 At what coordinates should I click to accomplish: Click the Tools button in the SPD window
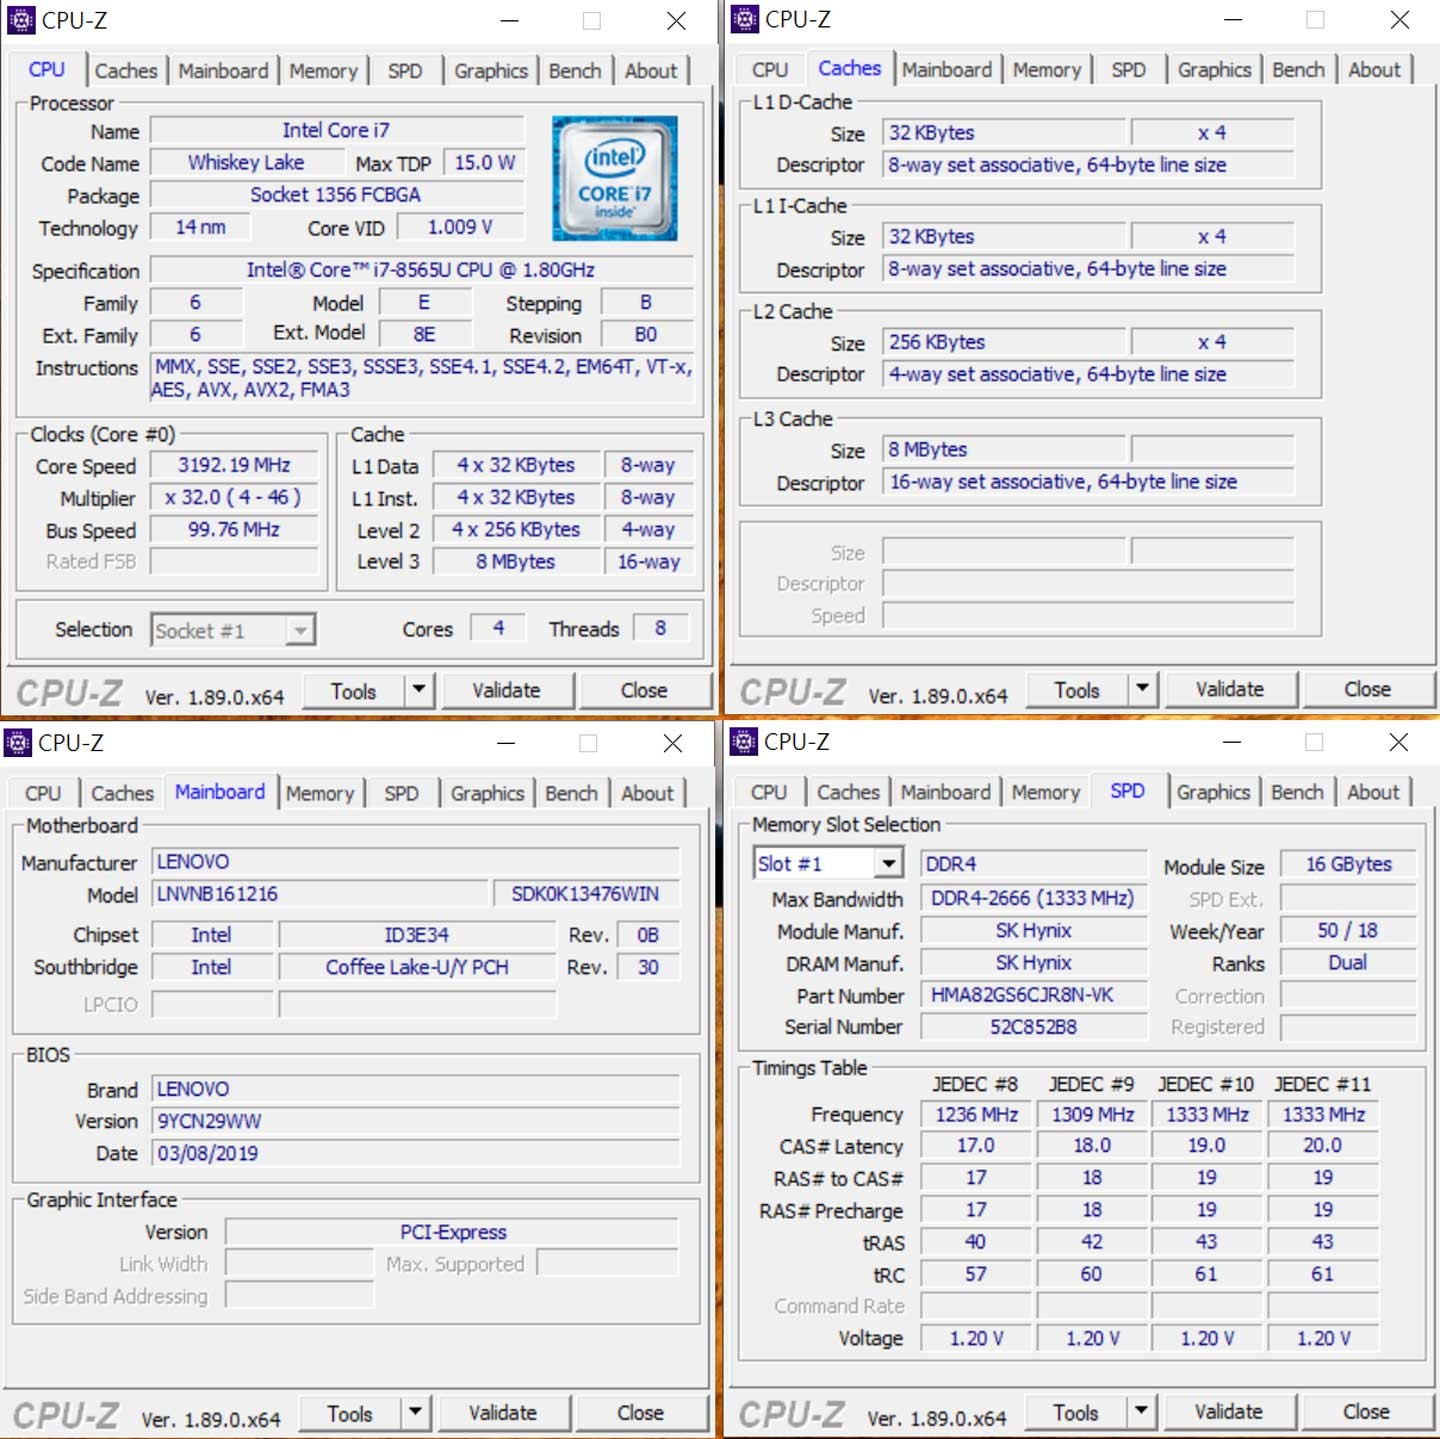(x=1077, y=1412)
